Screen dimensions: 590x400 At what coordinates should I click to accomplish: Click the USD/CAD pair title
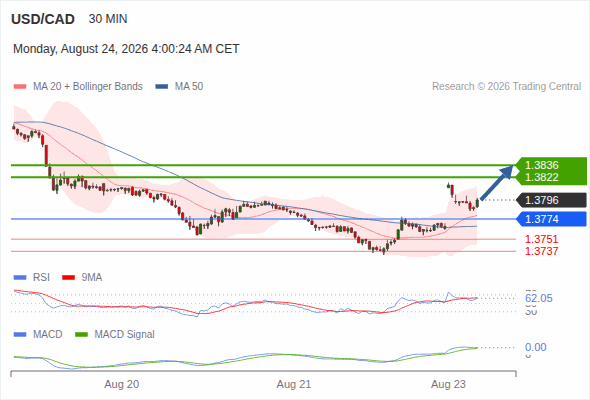[x=43, y=19]
